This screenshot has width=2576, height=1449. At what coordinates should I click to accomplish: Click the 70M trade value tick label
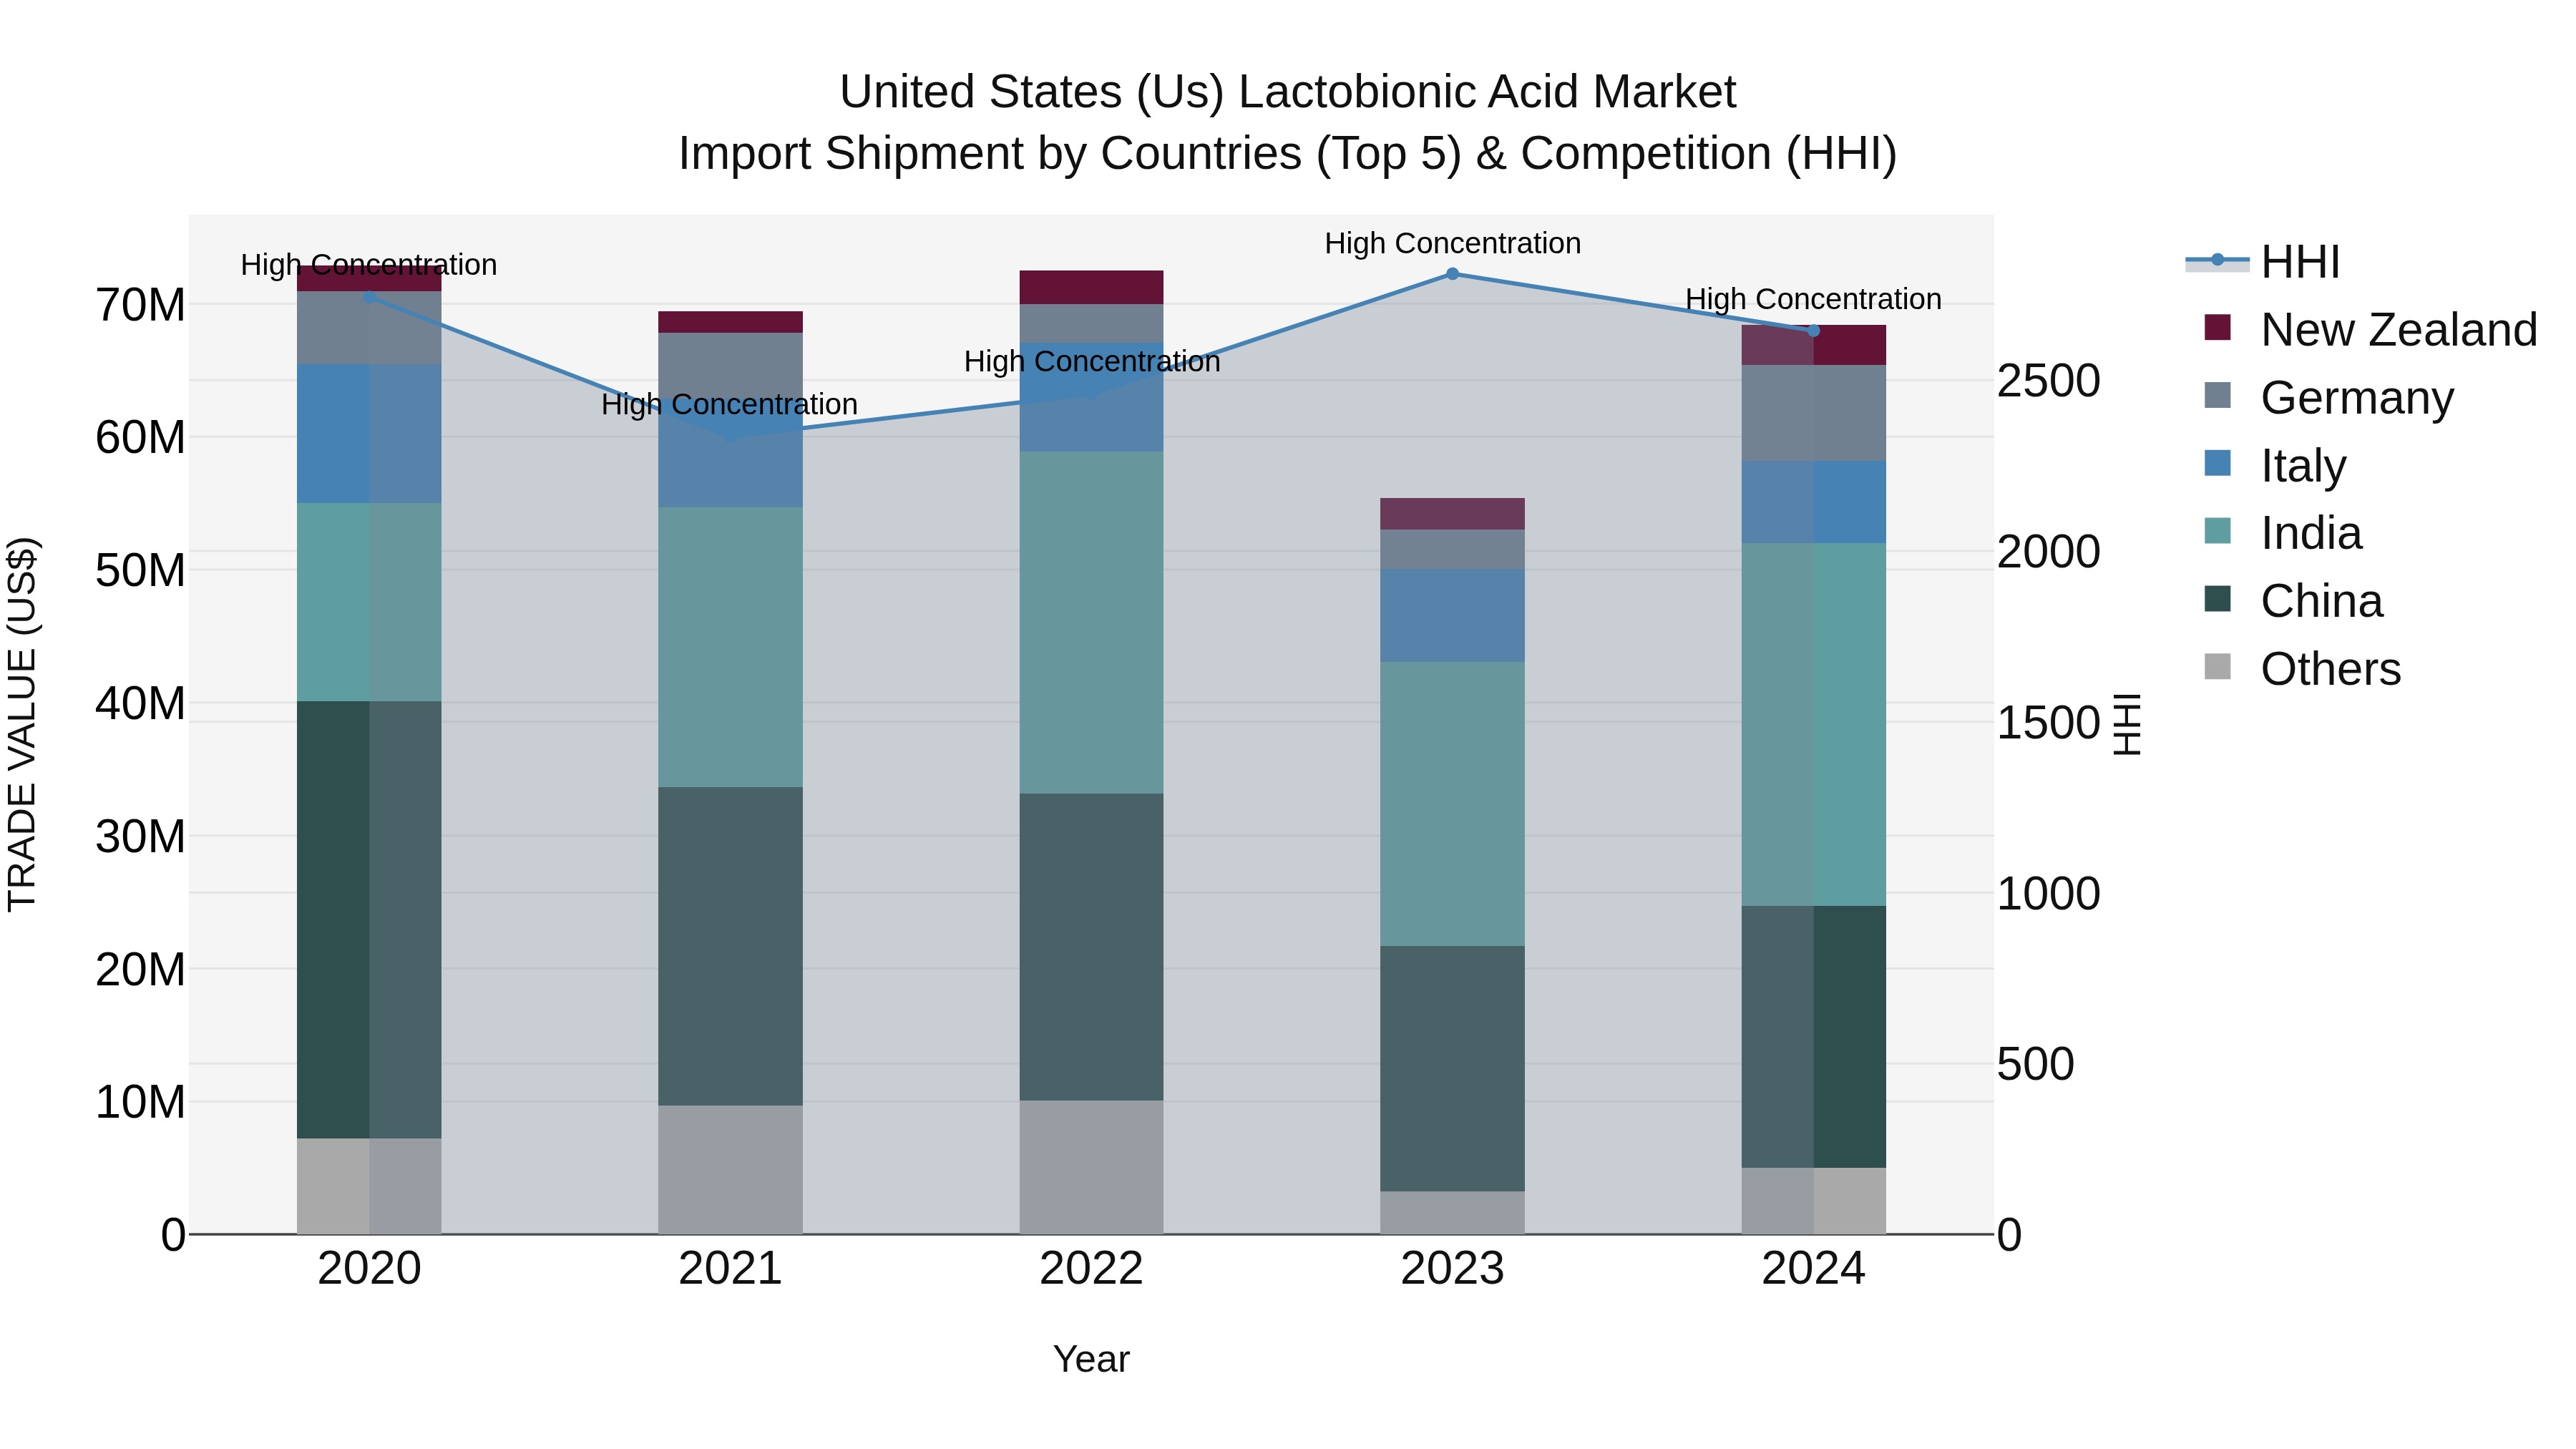(x=140, y=305)
